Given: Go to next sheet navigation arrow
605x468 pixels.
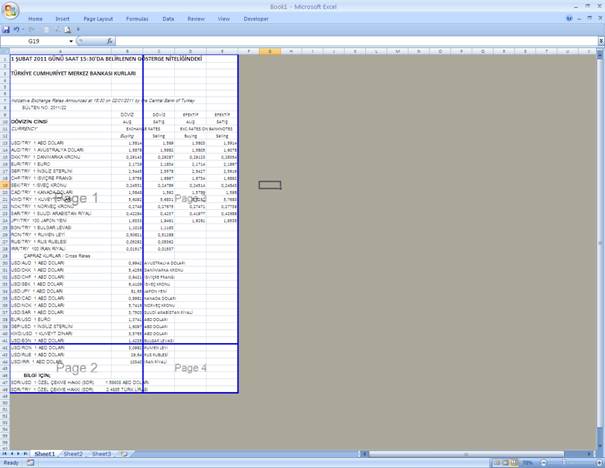Looking at the screenshot, I should [x=19, y=454].
